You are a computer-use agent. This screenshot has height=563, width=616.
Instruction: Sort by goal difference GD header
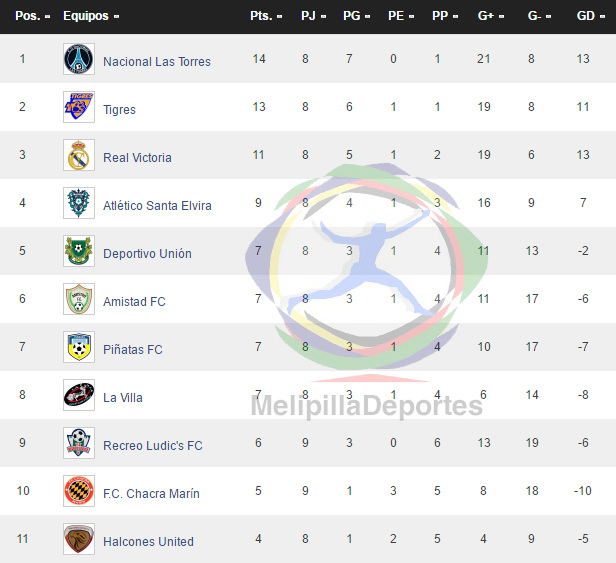(590, 16)
